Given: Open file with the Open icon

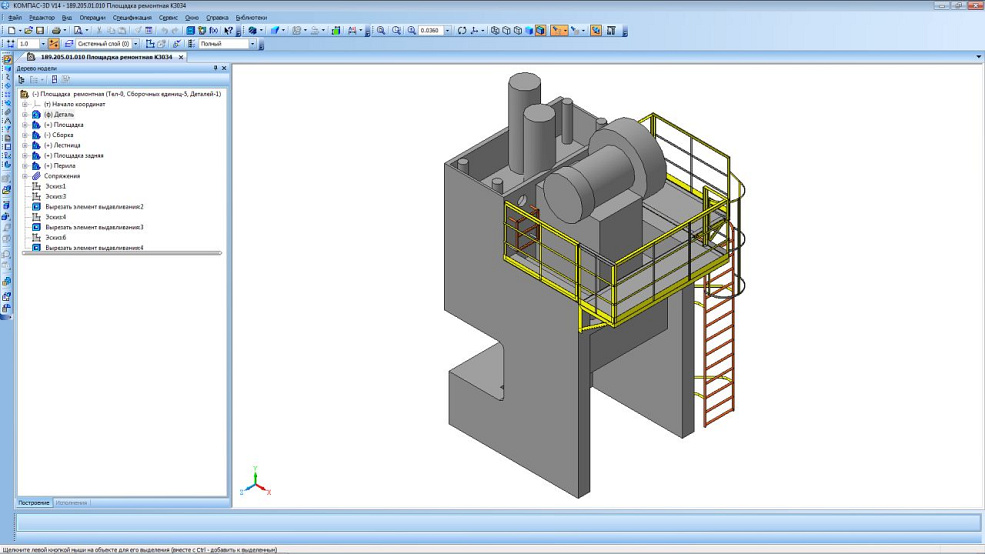Looking at the screenshot, I should tap(29, 31).
